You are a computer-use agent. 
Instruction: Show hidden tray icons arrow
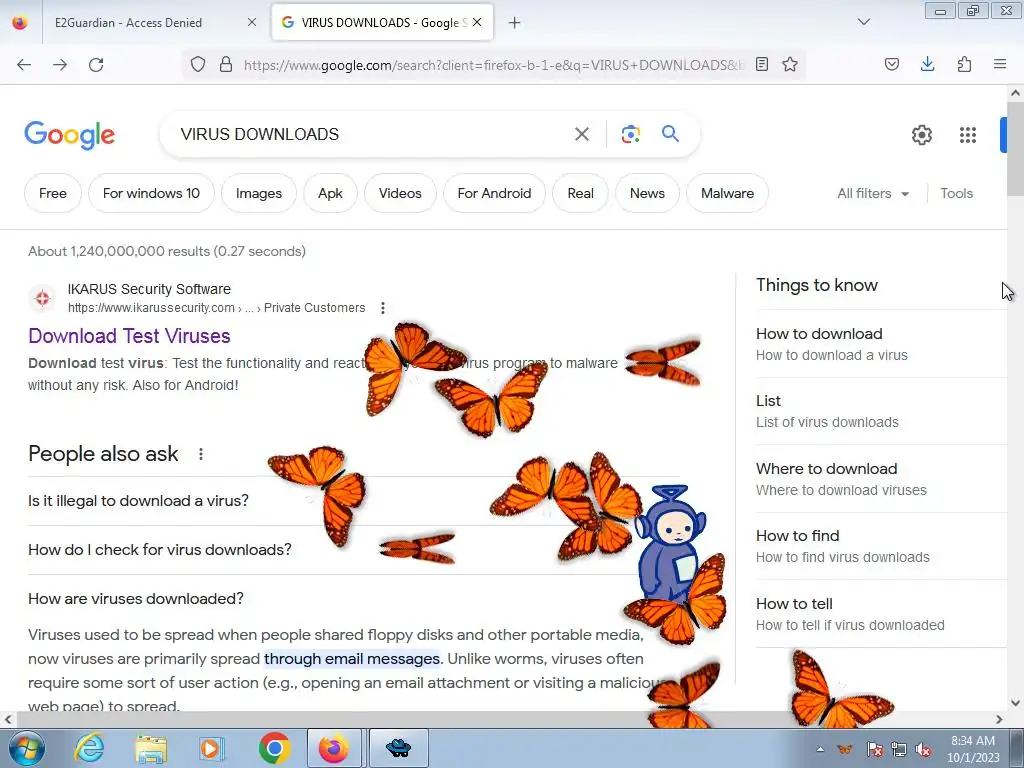820,749
